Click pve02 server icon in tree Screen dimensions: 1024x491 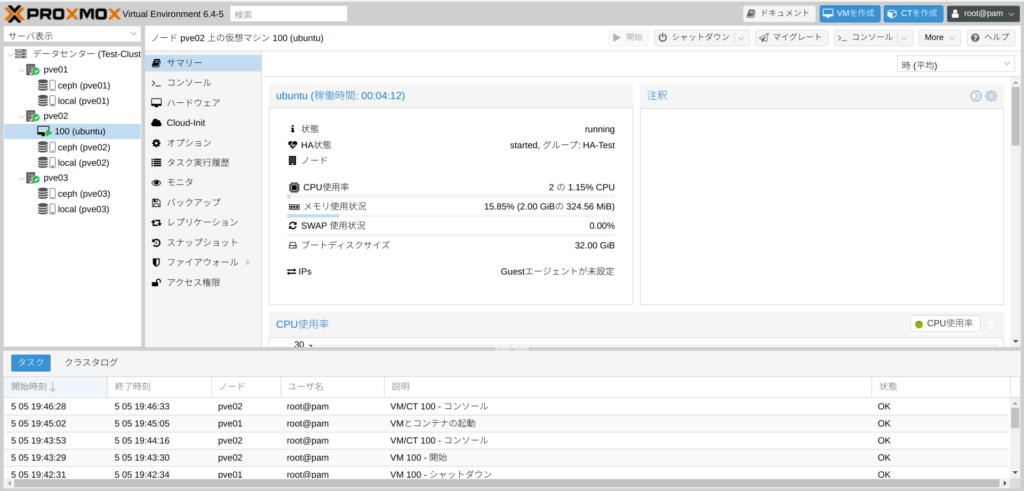coord(33,116)
